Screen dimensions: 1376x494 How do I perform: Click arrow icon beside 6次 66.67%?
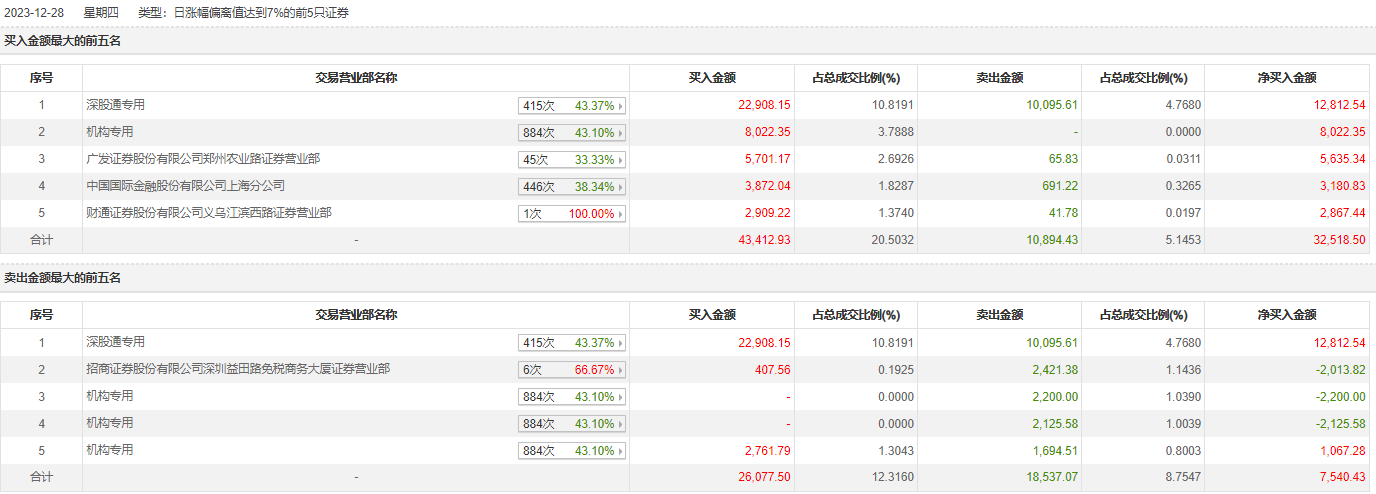click(621, 370)
